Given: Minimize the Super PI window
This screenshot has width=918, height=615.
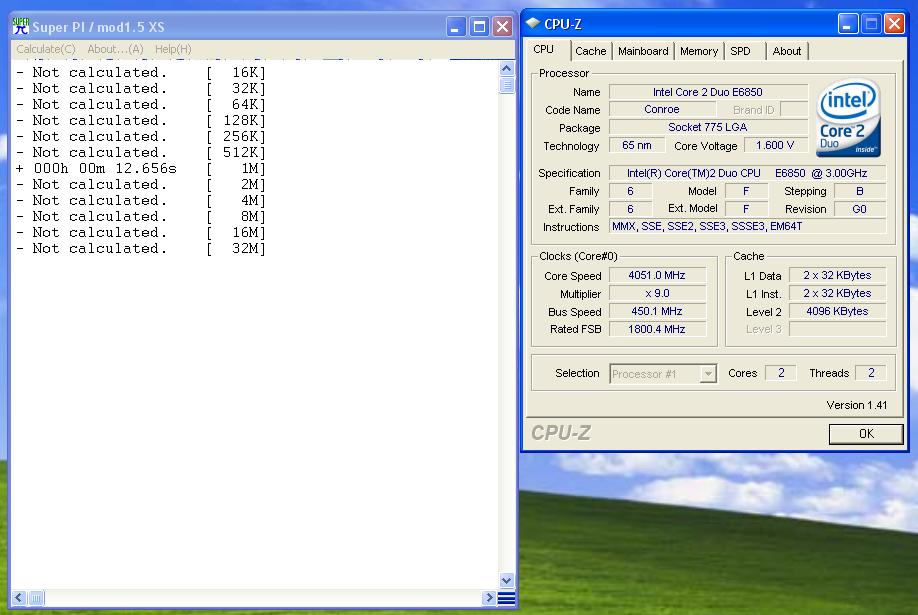Looking at the screenshot, I should coord(455,26).
